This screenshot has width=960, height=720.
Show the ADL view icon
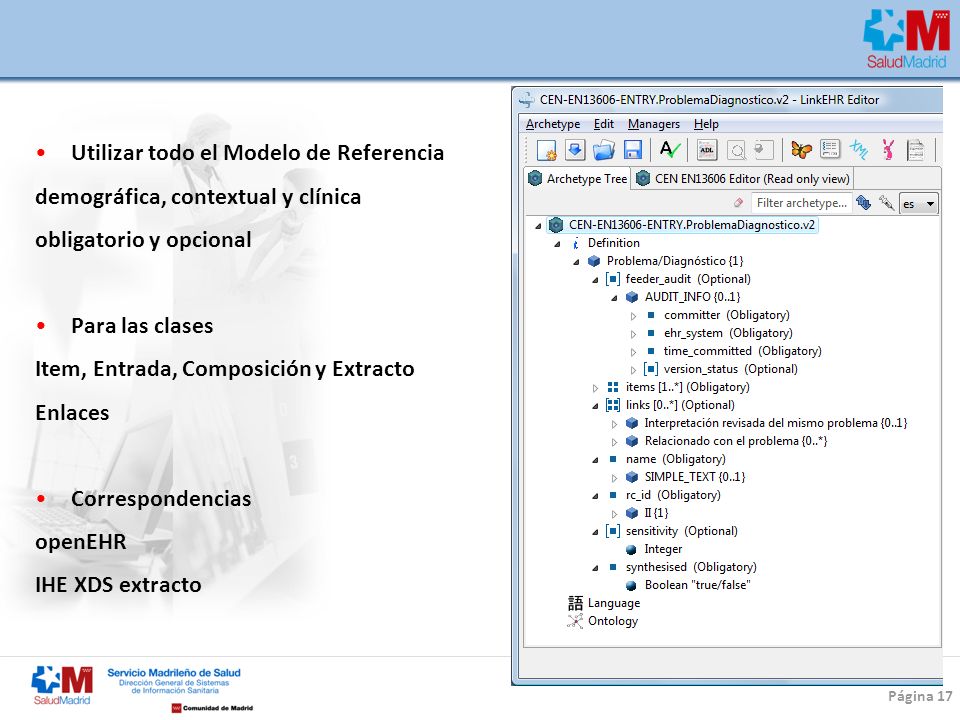[707, 150]
